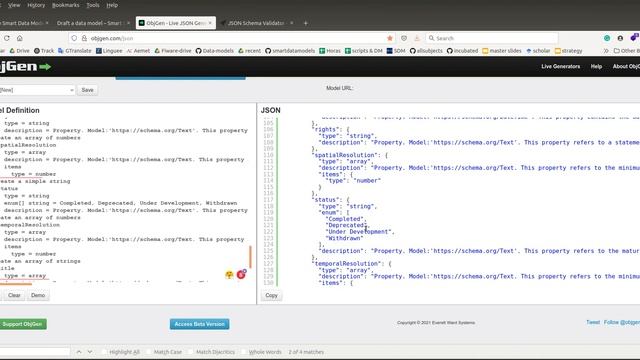
Task: Open the incubated bookmark
Action: click(x=462, y=51)
